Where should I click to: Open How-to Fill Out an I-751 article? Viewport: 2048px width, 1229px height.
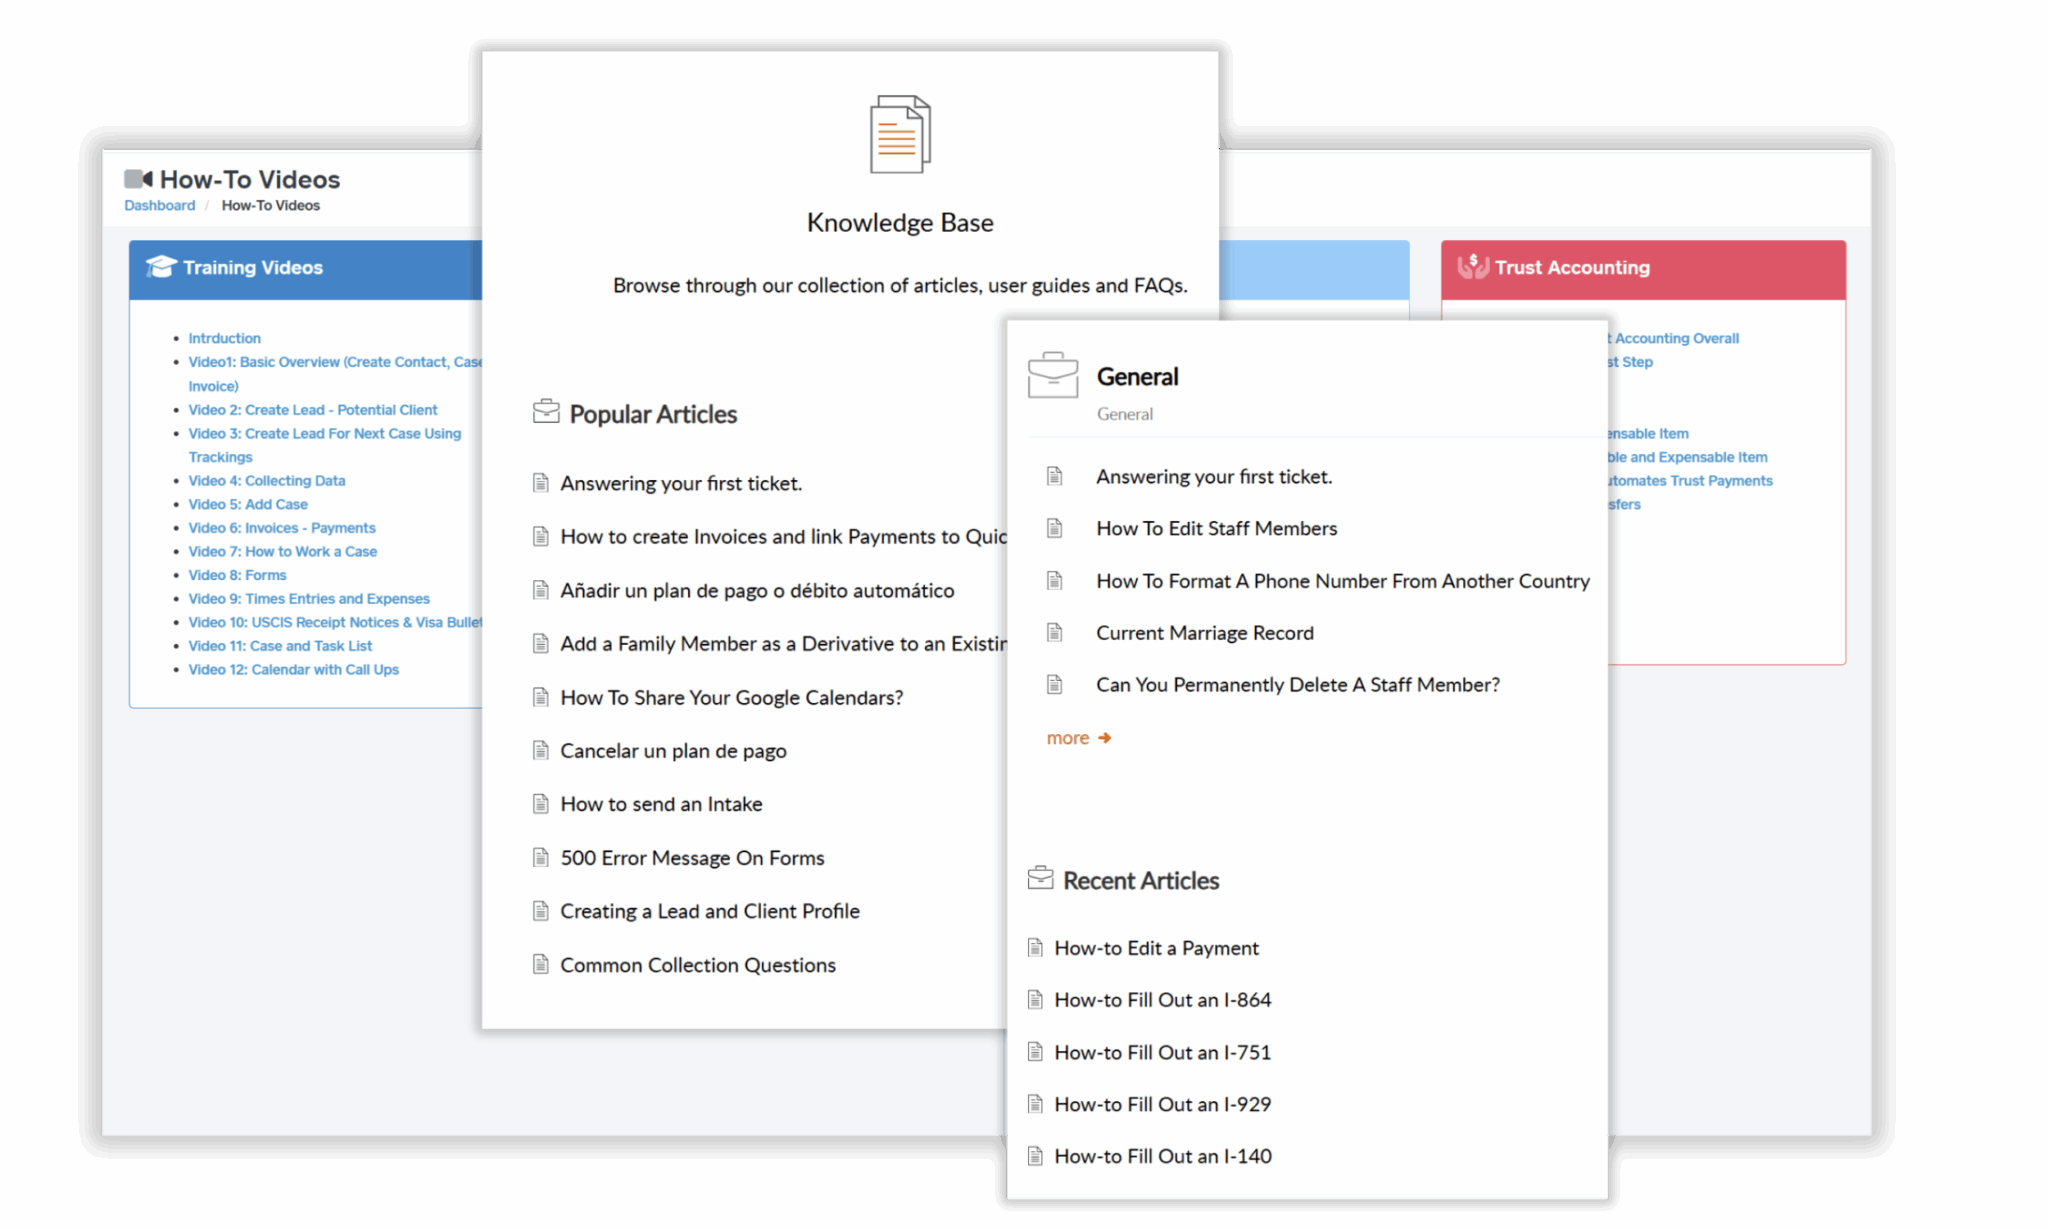(1162, 1052)
